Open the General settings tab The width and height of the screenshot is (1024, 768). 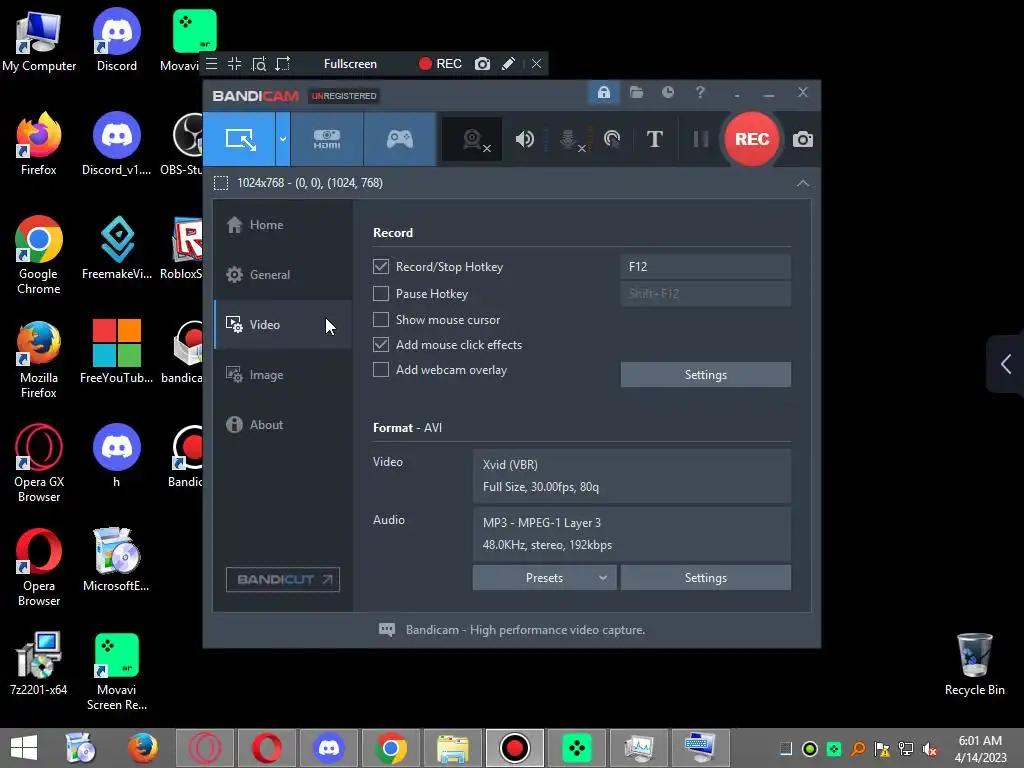click(x=283, y=275)
